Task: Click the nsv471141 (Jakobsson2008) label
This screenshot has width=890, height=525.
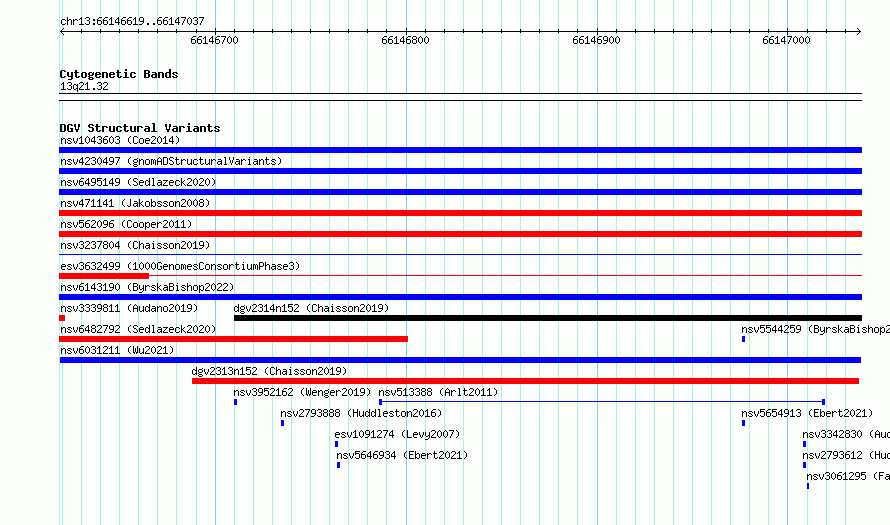Action: coord(135,203)
